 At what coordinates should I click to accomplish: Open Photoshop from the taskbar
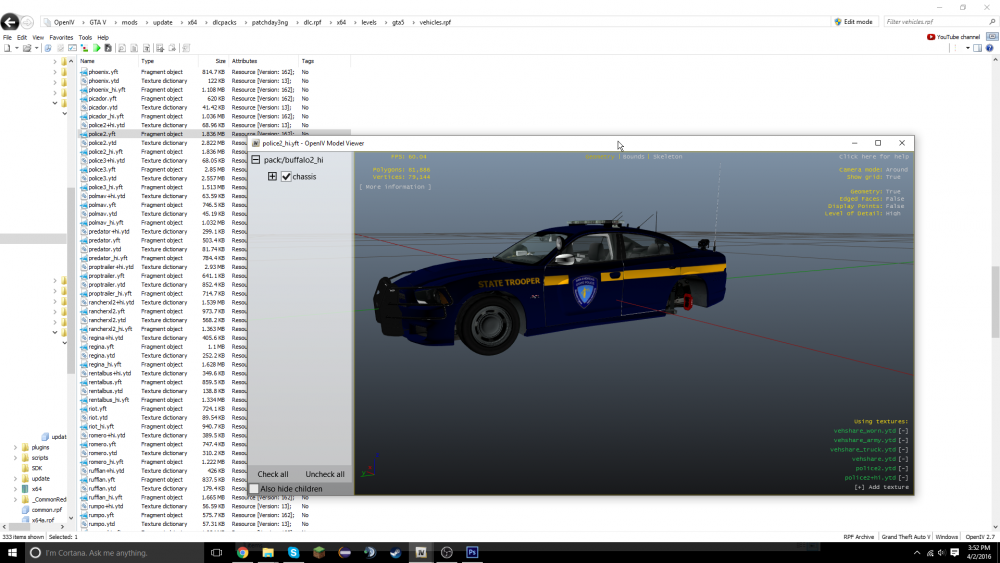pyautogui.click(x=472, y=553)
